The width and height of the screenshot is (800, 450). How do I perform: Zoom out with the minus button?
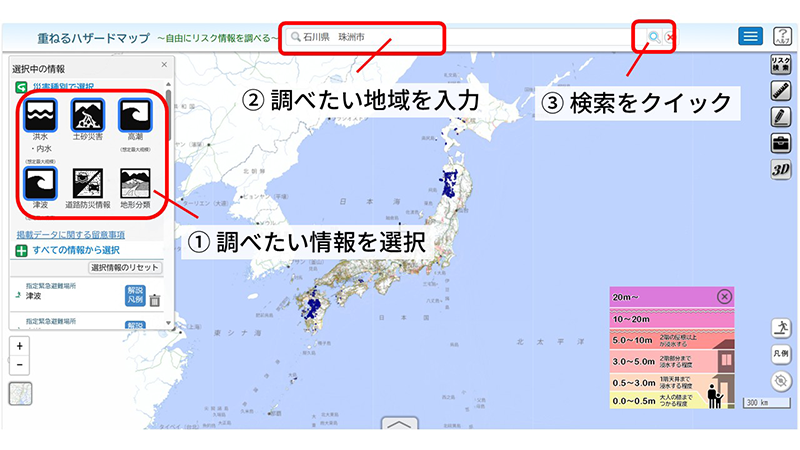(x=19, y=365)
